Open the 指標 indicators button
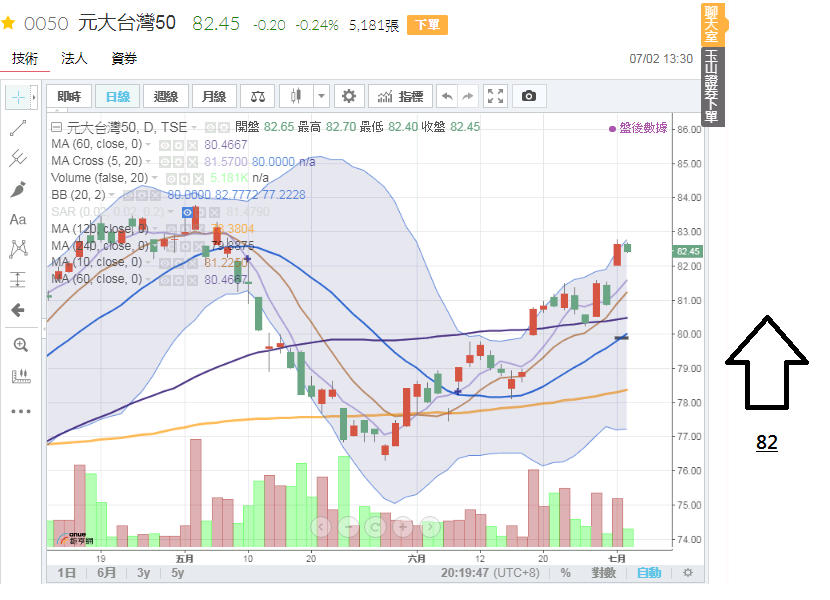The image size is (830, 600). 400,96
